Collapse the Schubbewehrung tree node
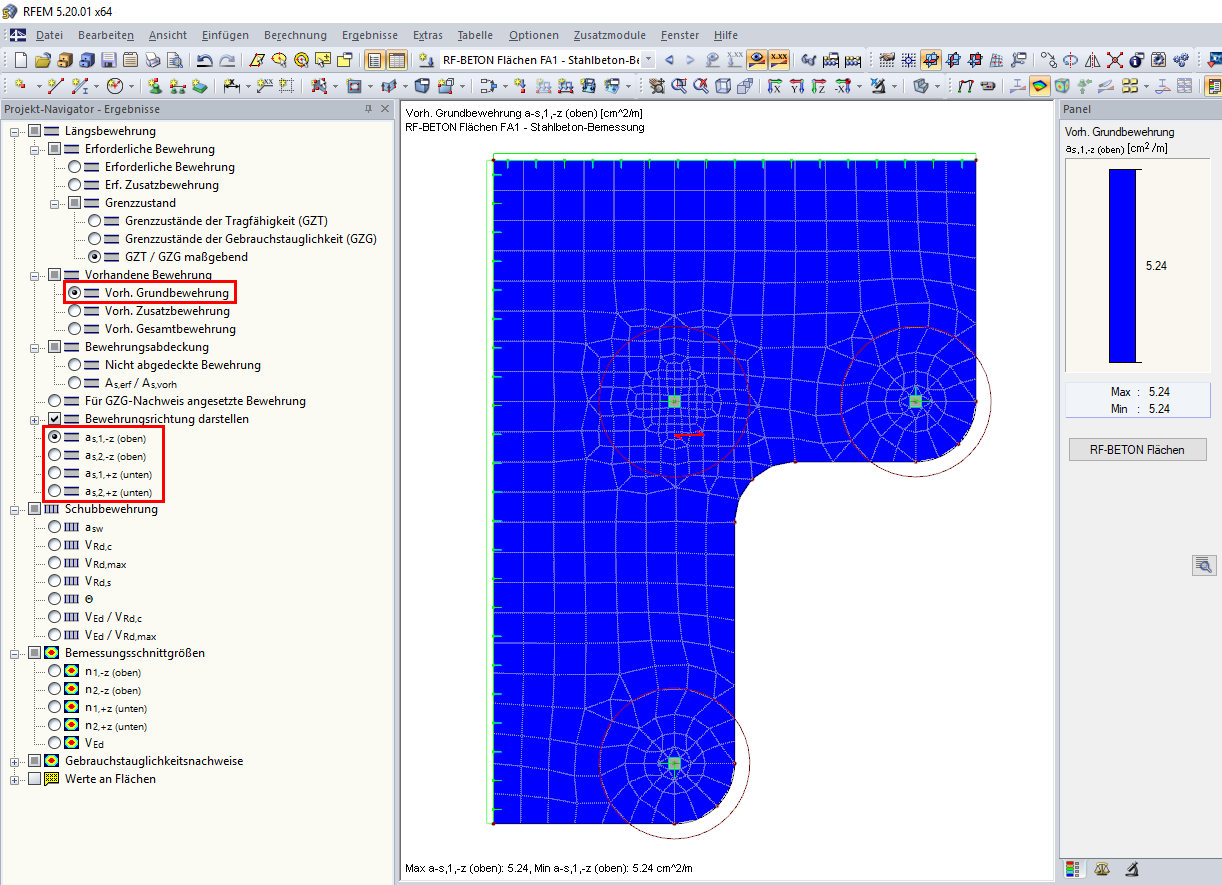This screenshot has width=1222, height=885. (x=15, y=509)
